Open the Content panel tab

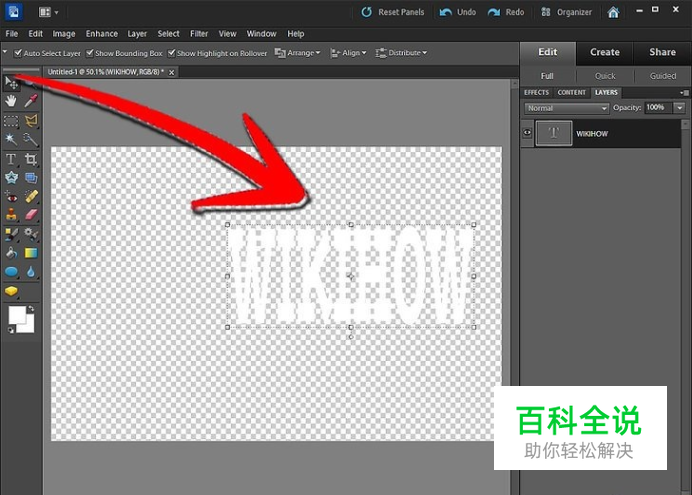[x=571, y=93]
